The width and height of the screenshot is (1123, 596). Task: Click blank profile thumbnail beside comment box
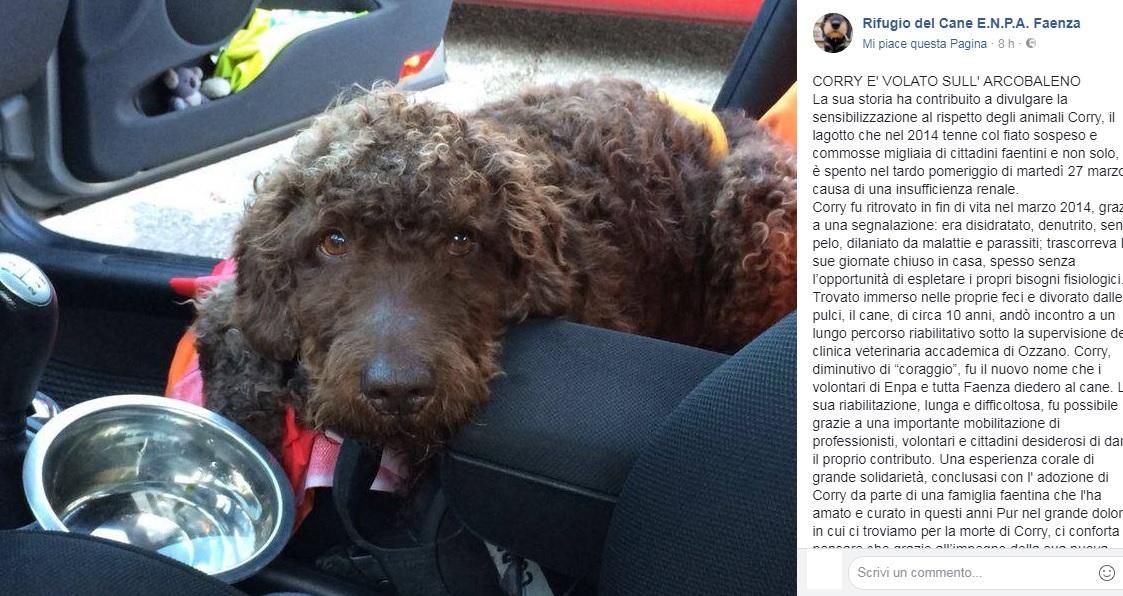point(824,571)
